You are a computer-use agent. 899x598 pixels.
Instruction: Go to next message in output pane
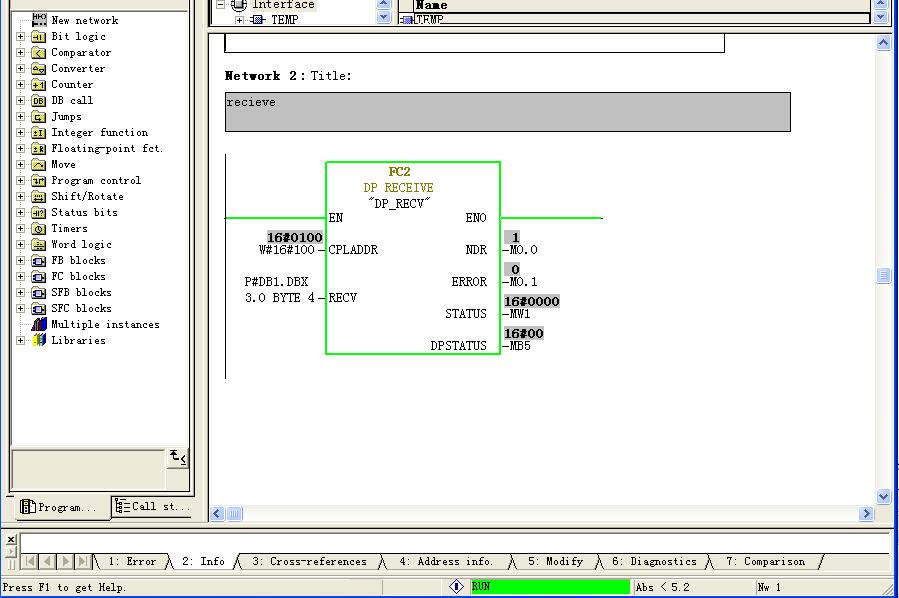point(65,562)
